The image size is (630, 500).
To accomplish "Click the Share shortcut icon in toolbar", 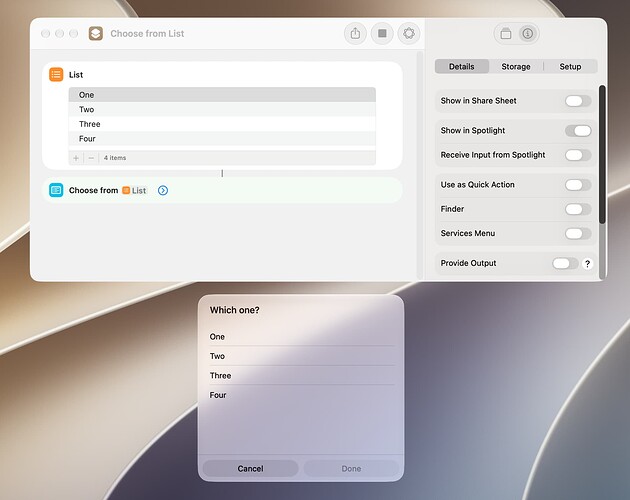I will 355,33.
